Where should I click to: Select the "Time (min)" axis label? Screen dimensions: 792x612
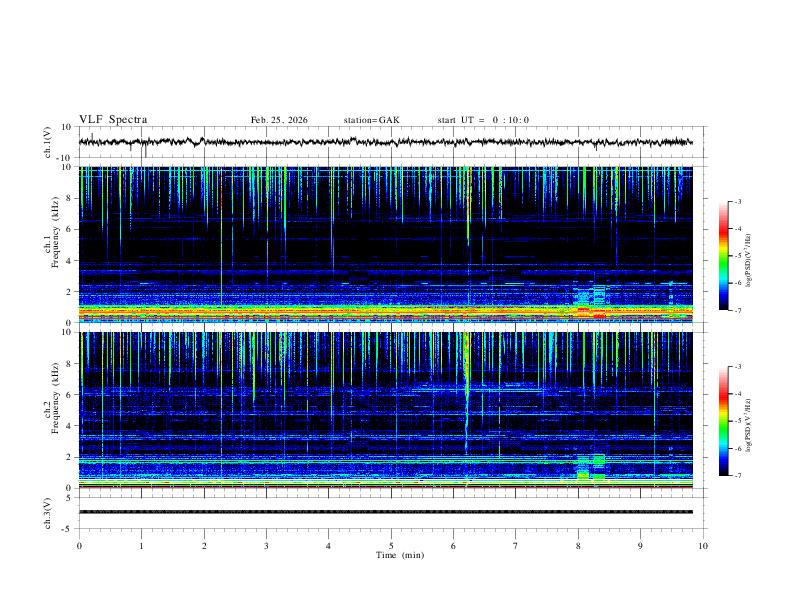pos(400,555)
